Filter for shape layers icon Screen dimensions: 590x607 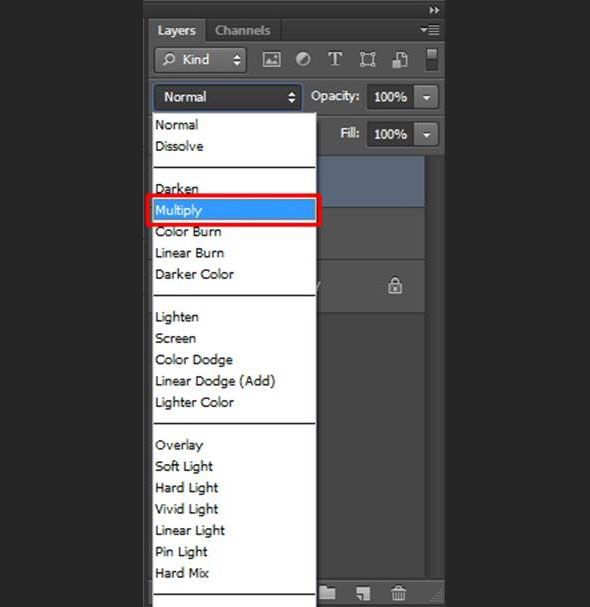pos(367,60)
